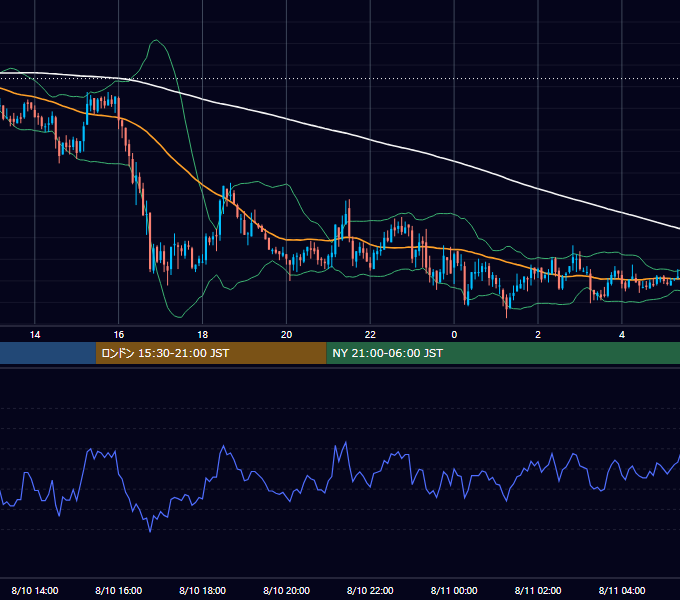The width and height of the screenshot is (680, 600).
Task: Click the 8/11 00:00 date label
Action: pyautogui.click(x=454, y=590)
